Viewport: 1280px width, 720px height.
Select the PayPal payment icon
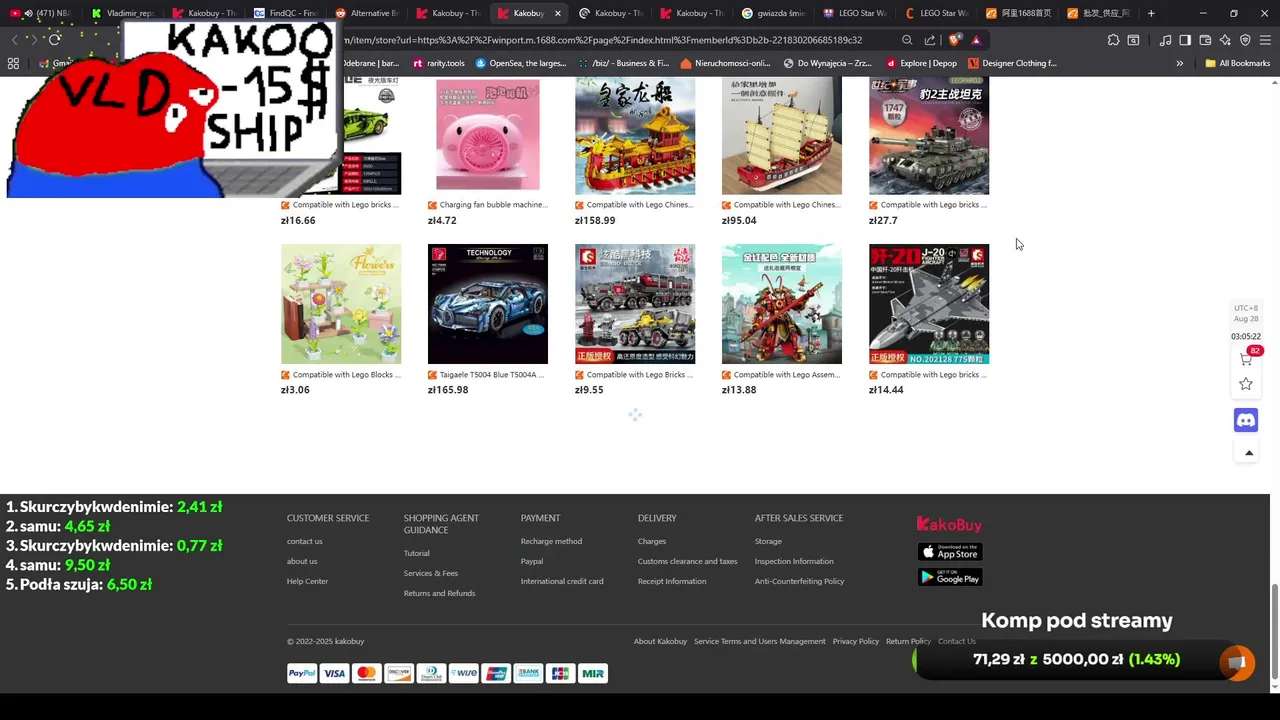[x=302, y=673]
